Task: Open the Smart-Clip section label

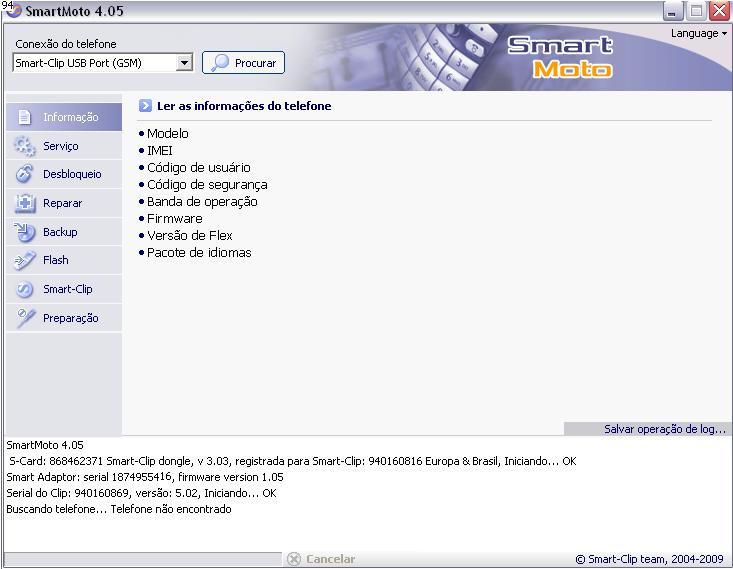Action: coord(68,289)
